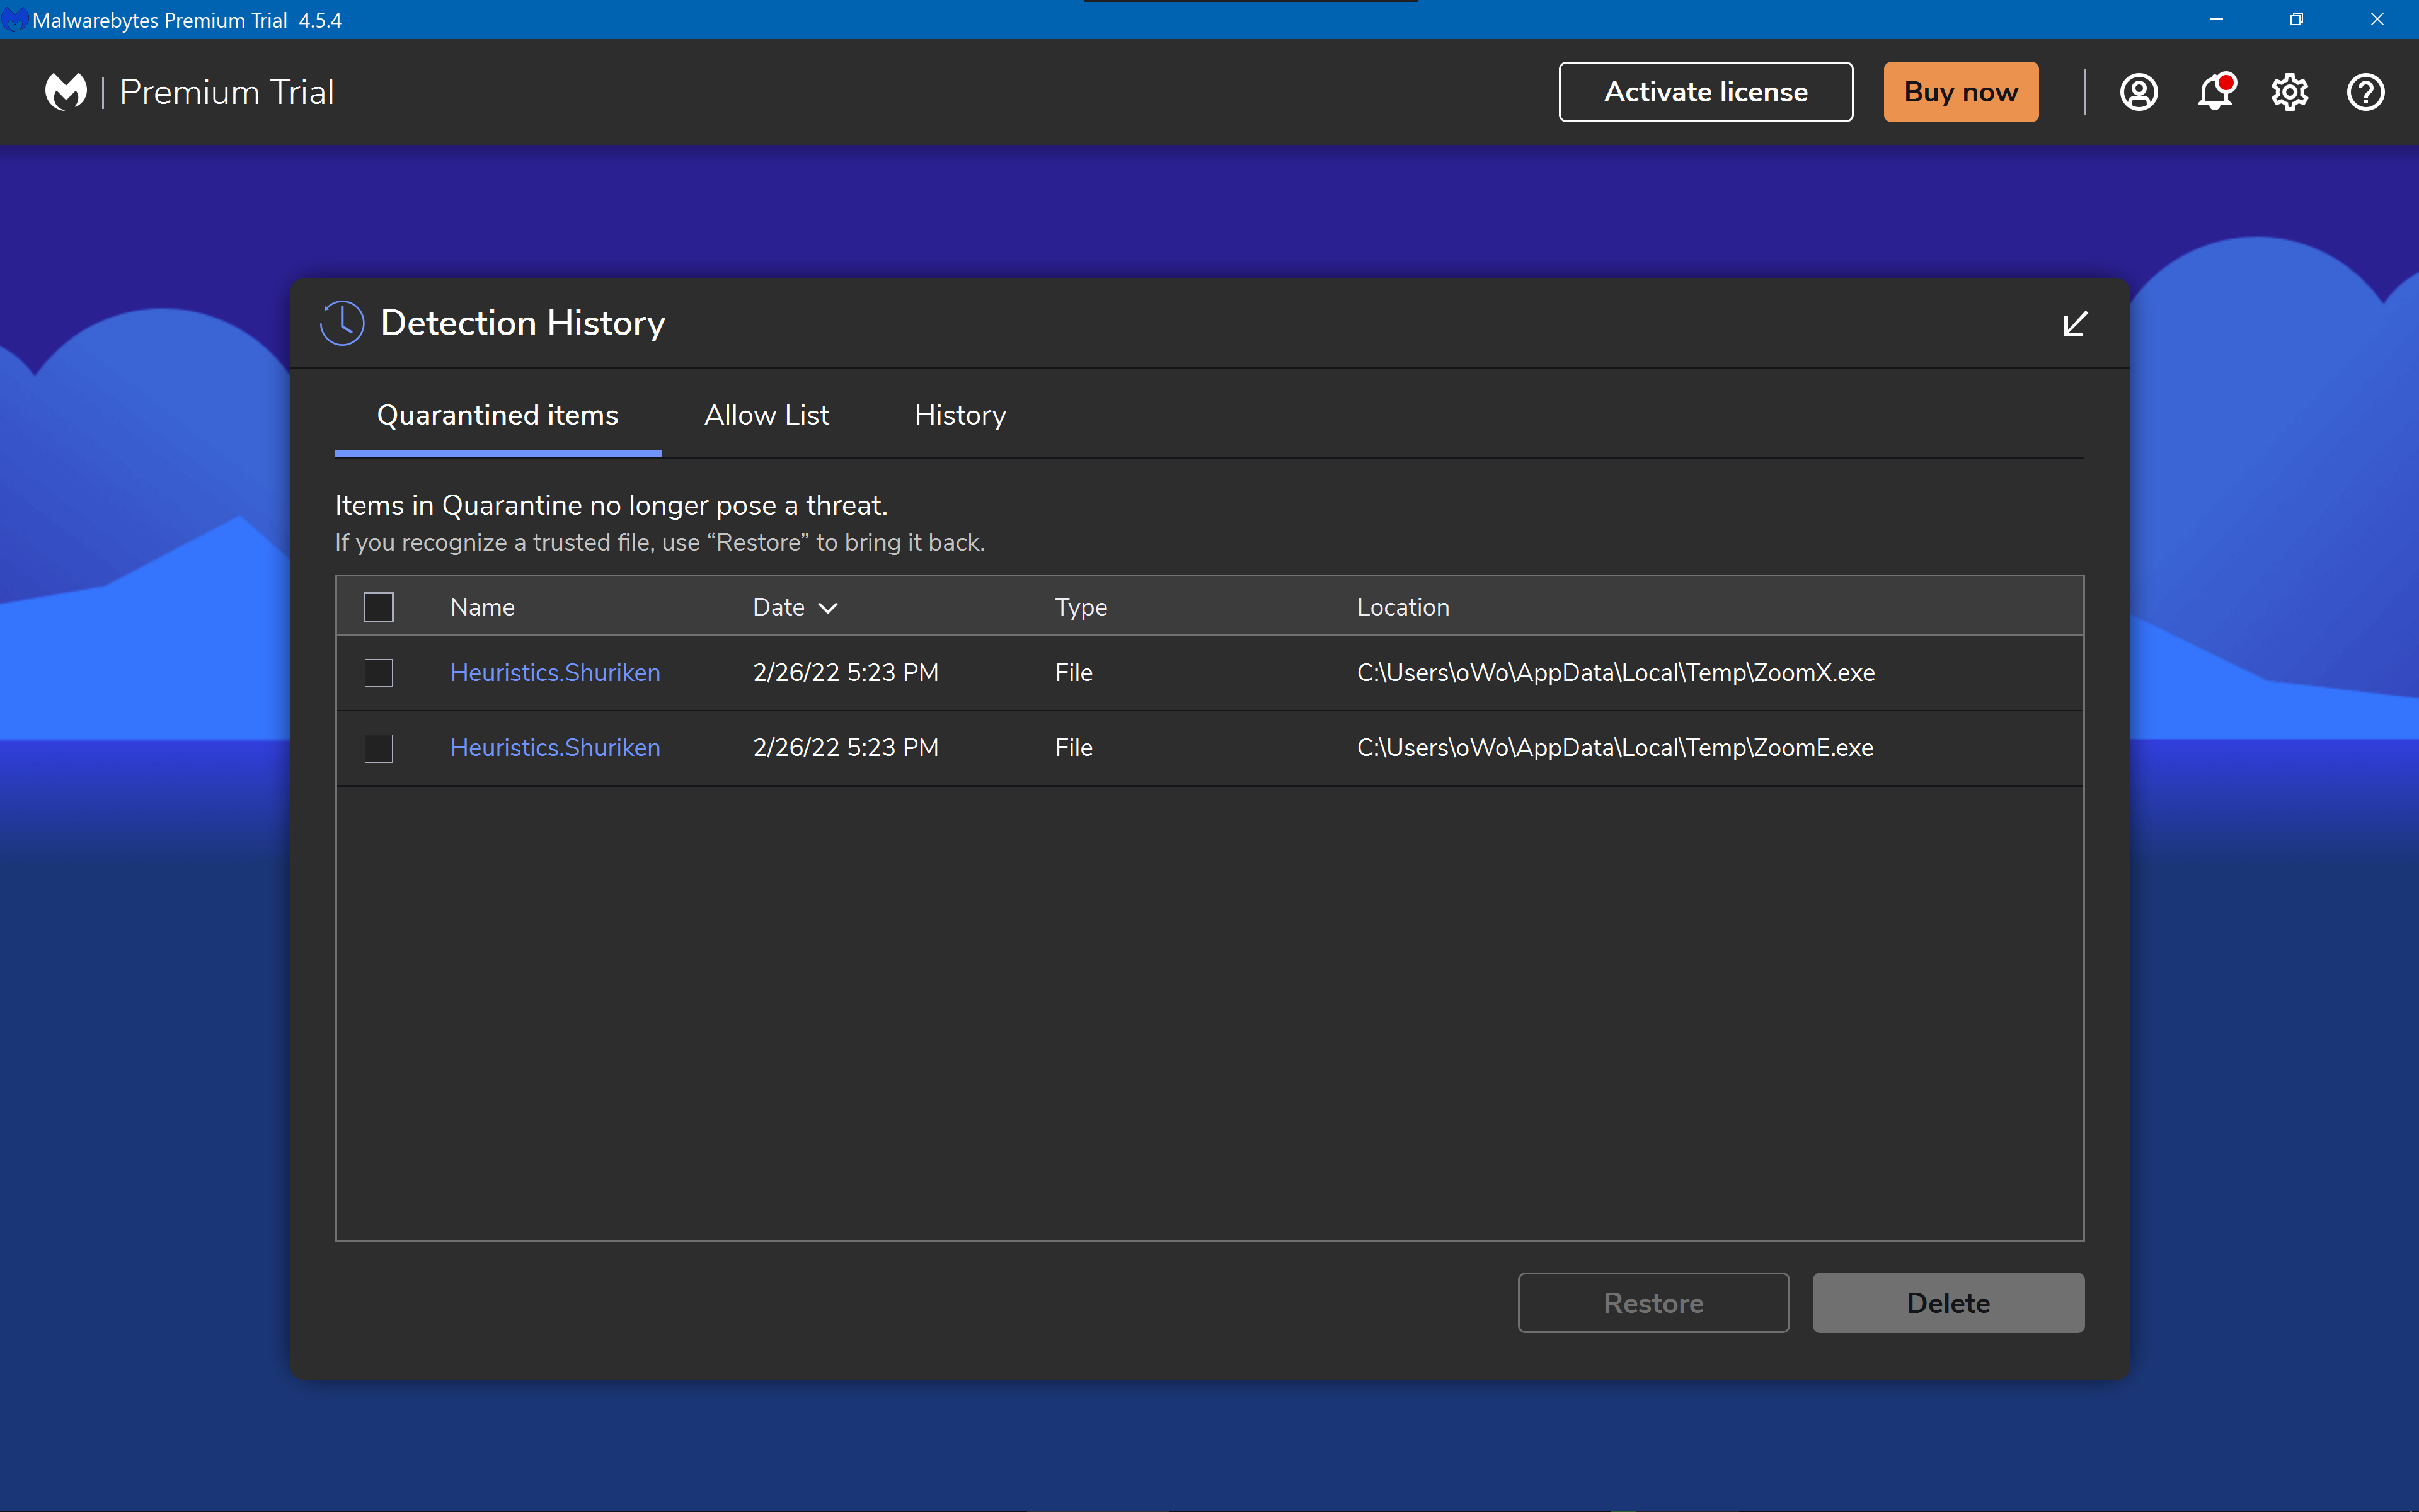Viewport: 2419px width, 1512px height.
Task: Open the help question mark icon
Action: 2365,92
